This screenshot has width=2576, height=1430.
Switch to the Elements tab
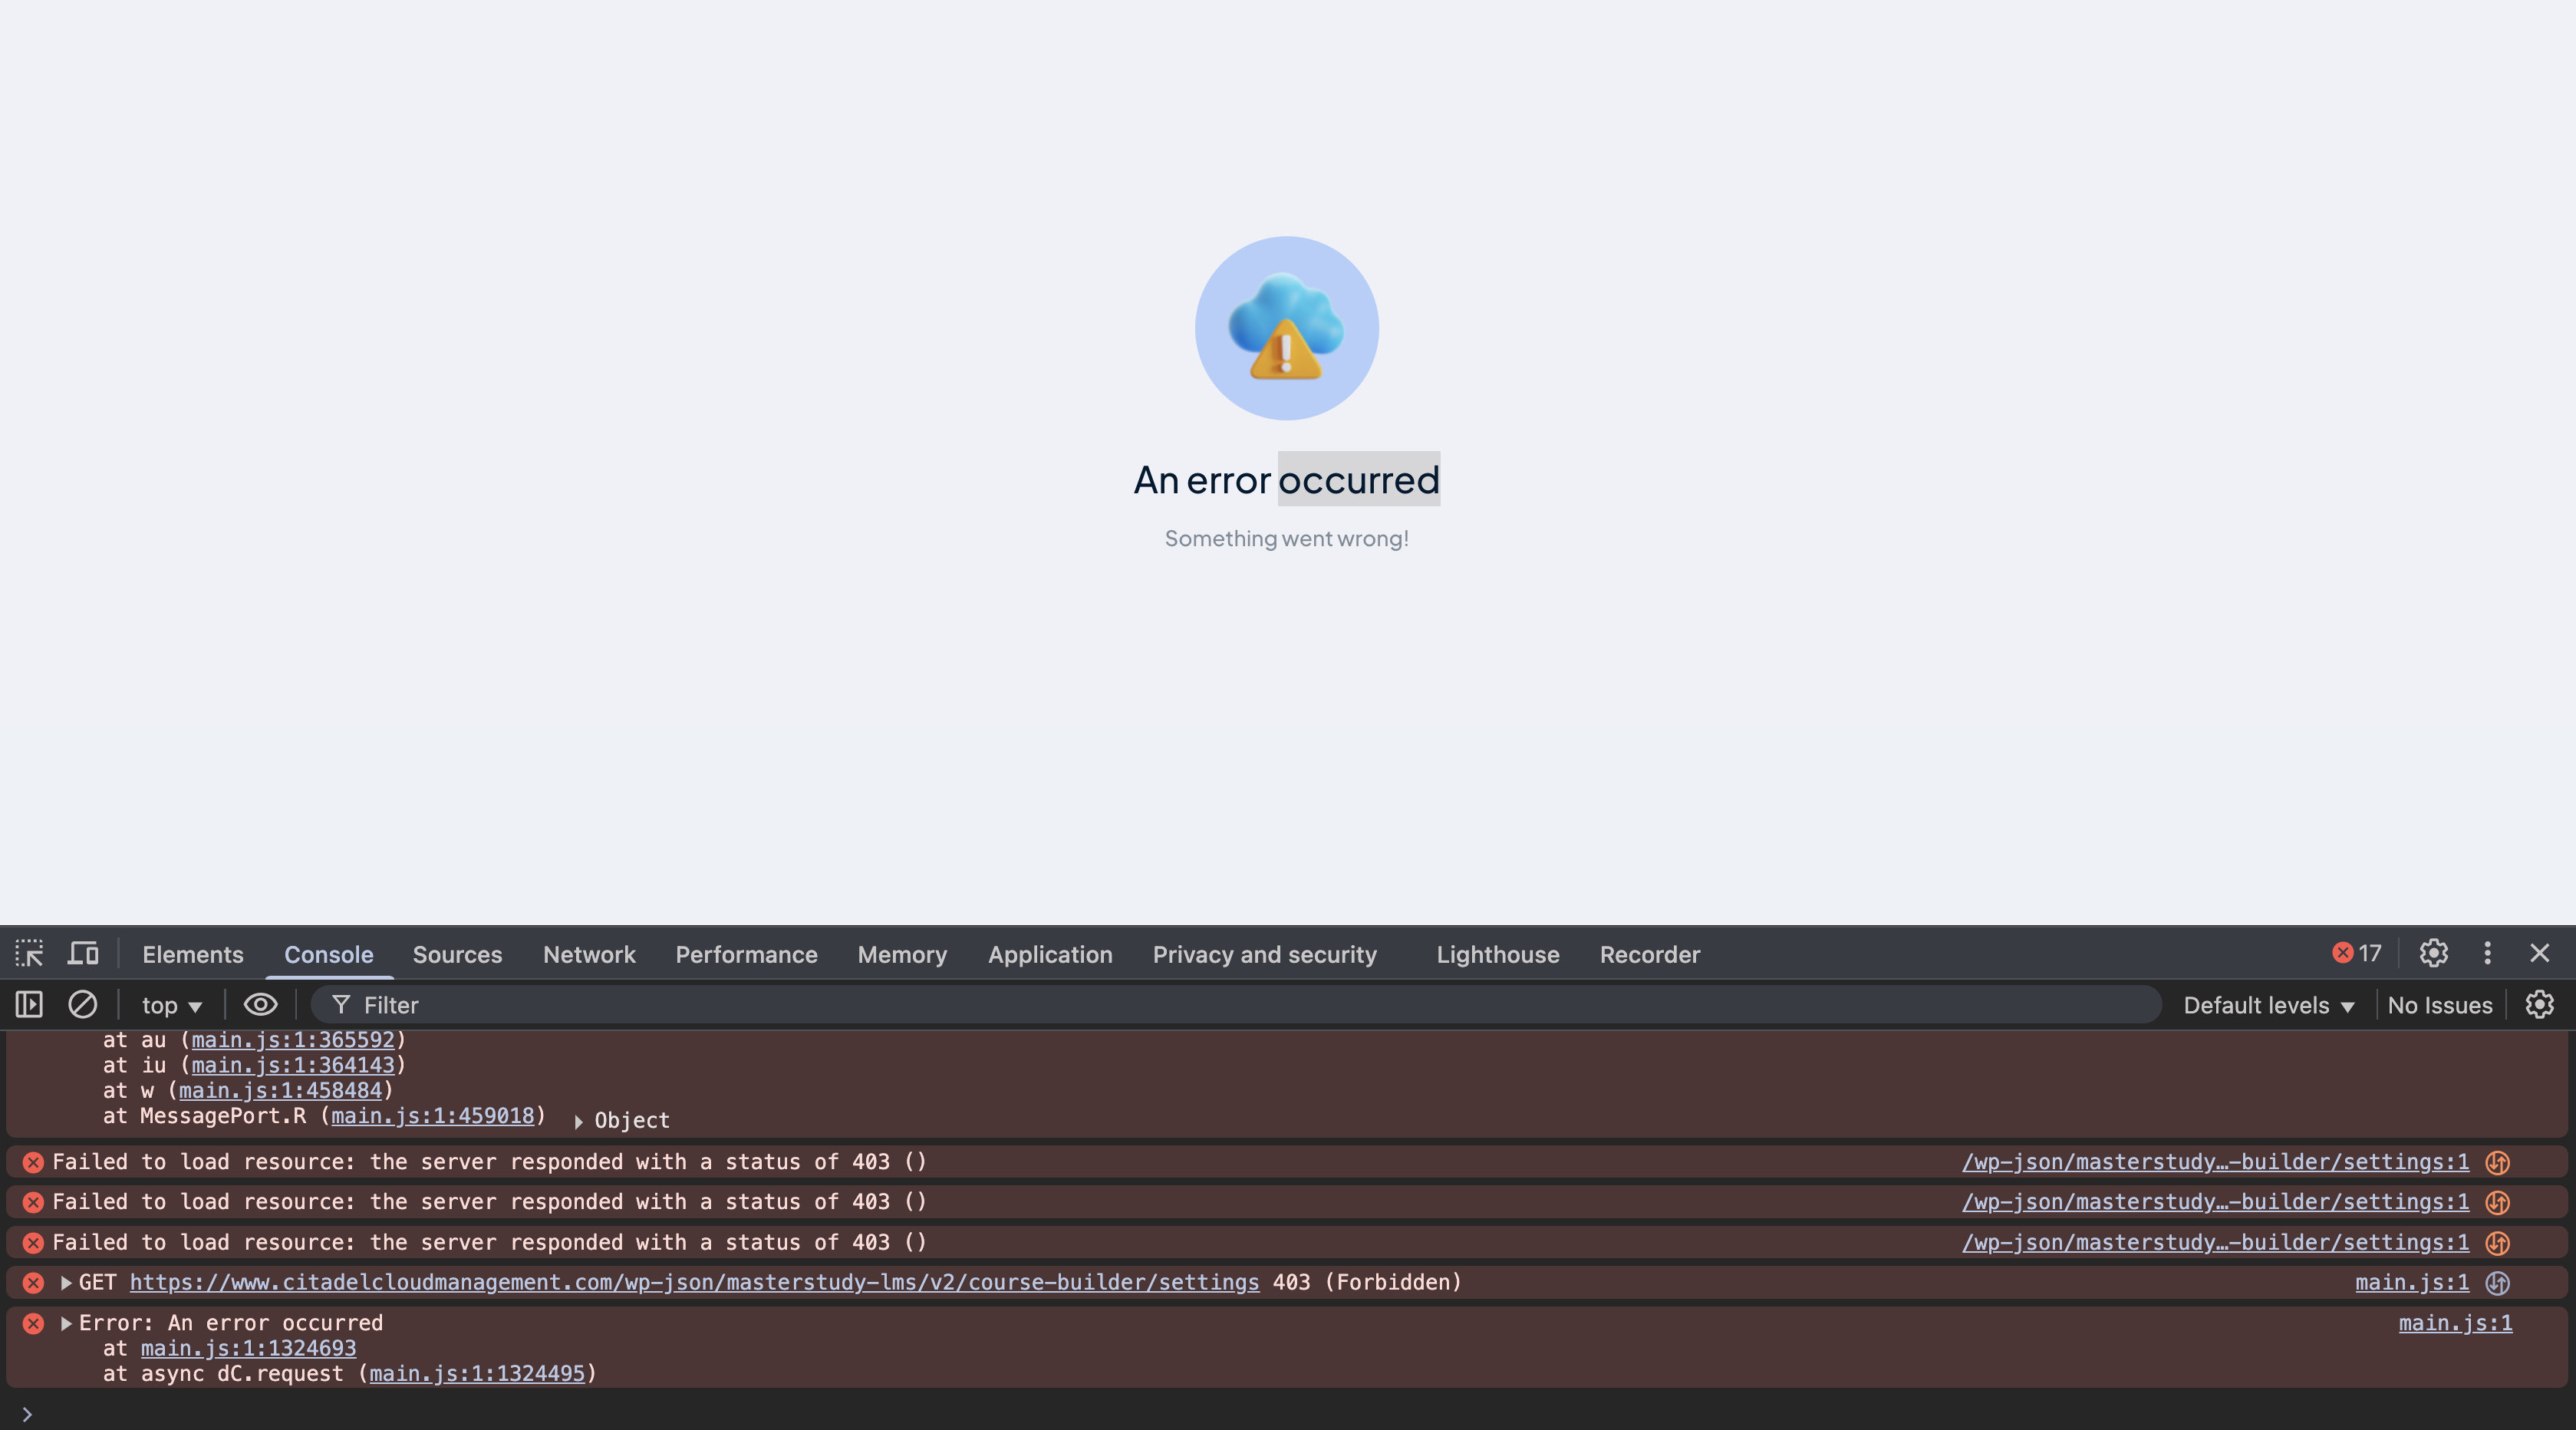click(193, 954)
